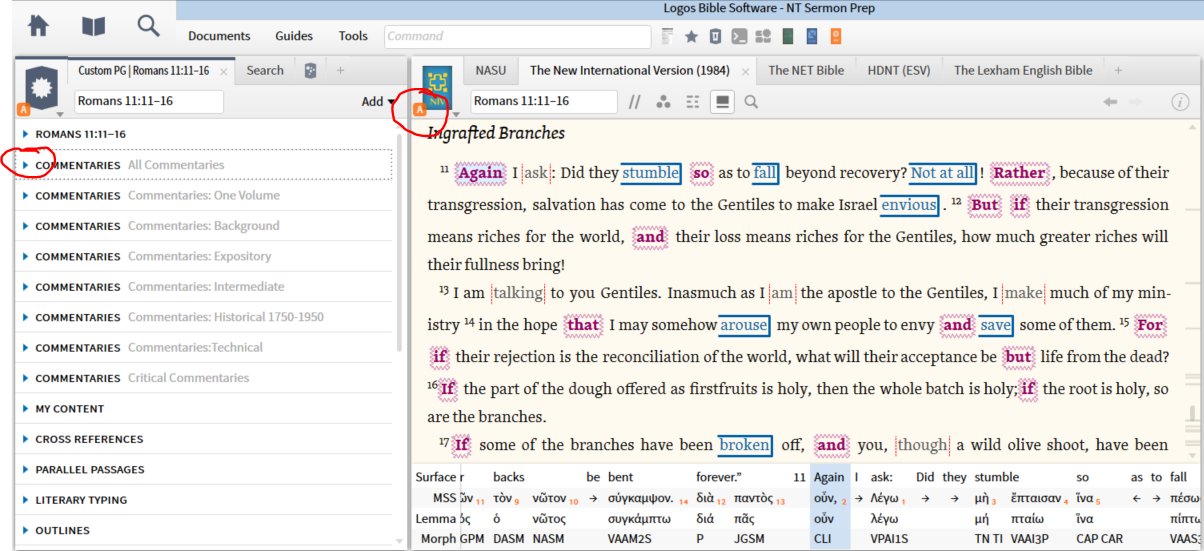
Task: Switch to HDNT (ESV) tab
Action: click(899, 70)
